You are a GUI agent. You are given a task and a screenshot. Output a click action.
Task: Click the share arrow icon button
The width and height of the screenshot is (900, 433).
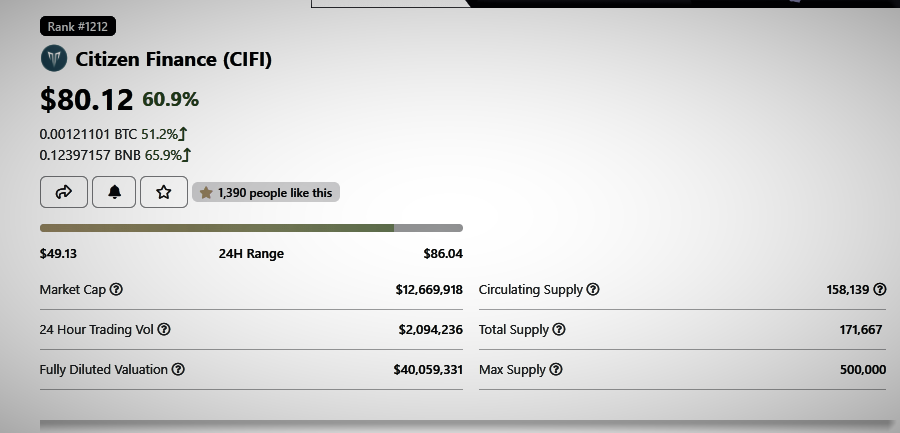[64, 192]
